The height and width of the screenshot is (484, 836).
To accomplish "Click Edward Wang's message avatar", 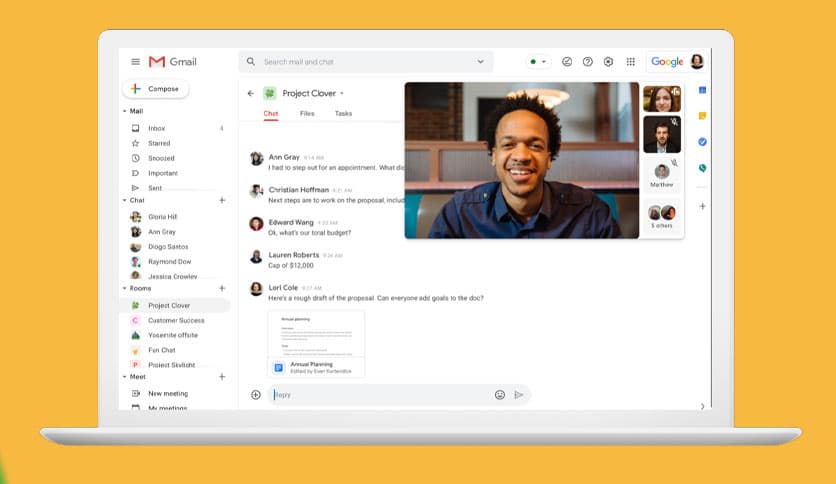I will point(256,223).
